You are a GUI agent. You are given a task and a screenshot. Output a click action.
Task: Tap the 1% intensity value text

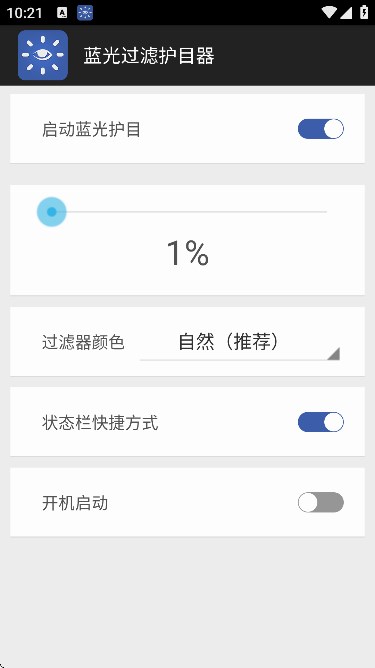coord(188,253)
